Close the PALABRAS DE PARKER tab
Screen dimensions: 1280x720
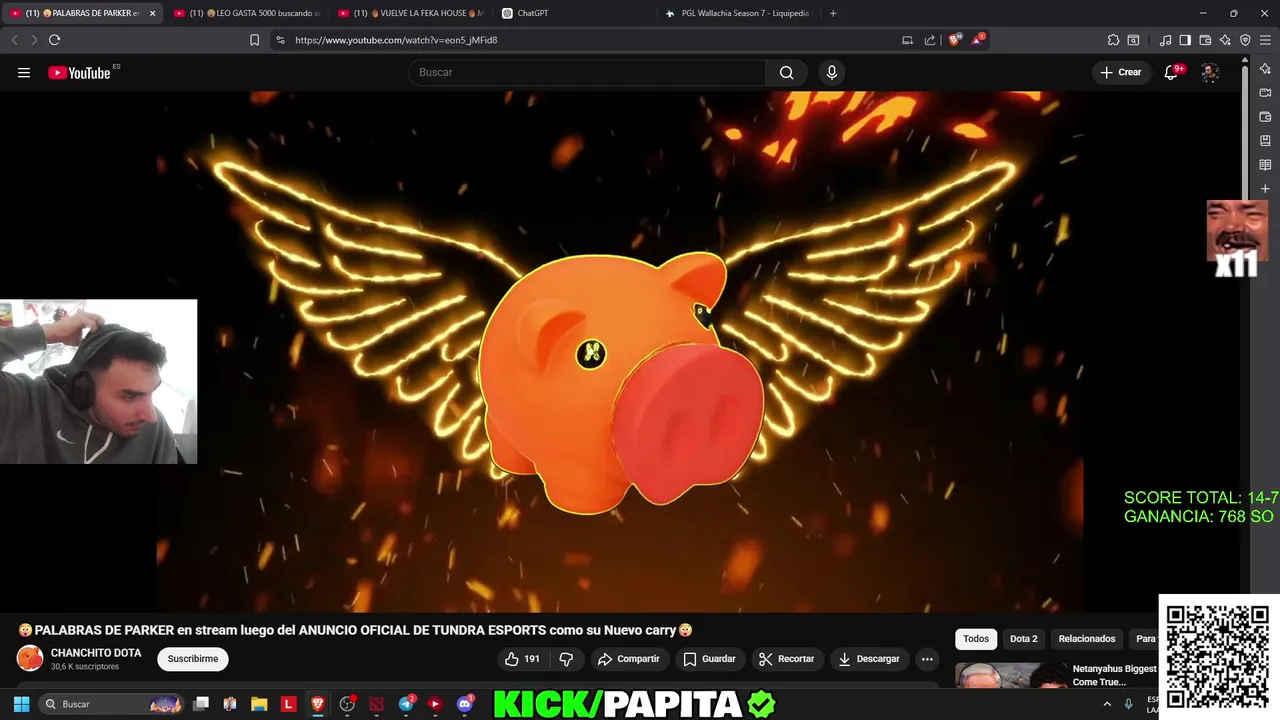coord(152,13)
